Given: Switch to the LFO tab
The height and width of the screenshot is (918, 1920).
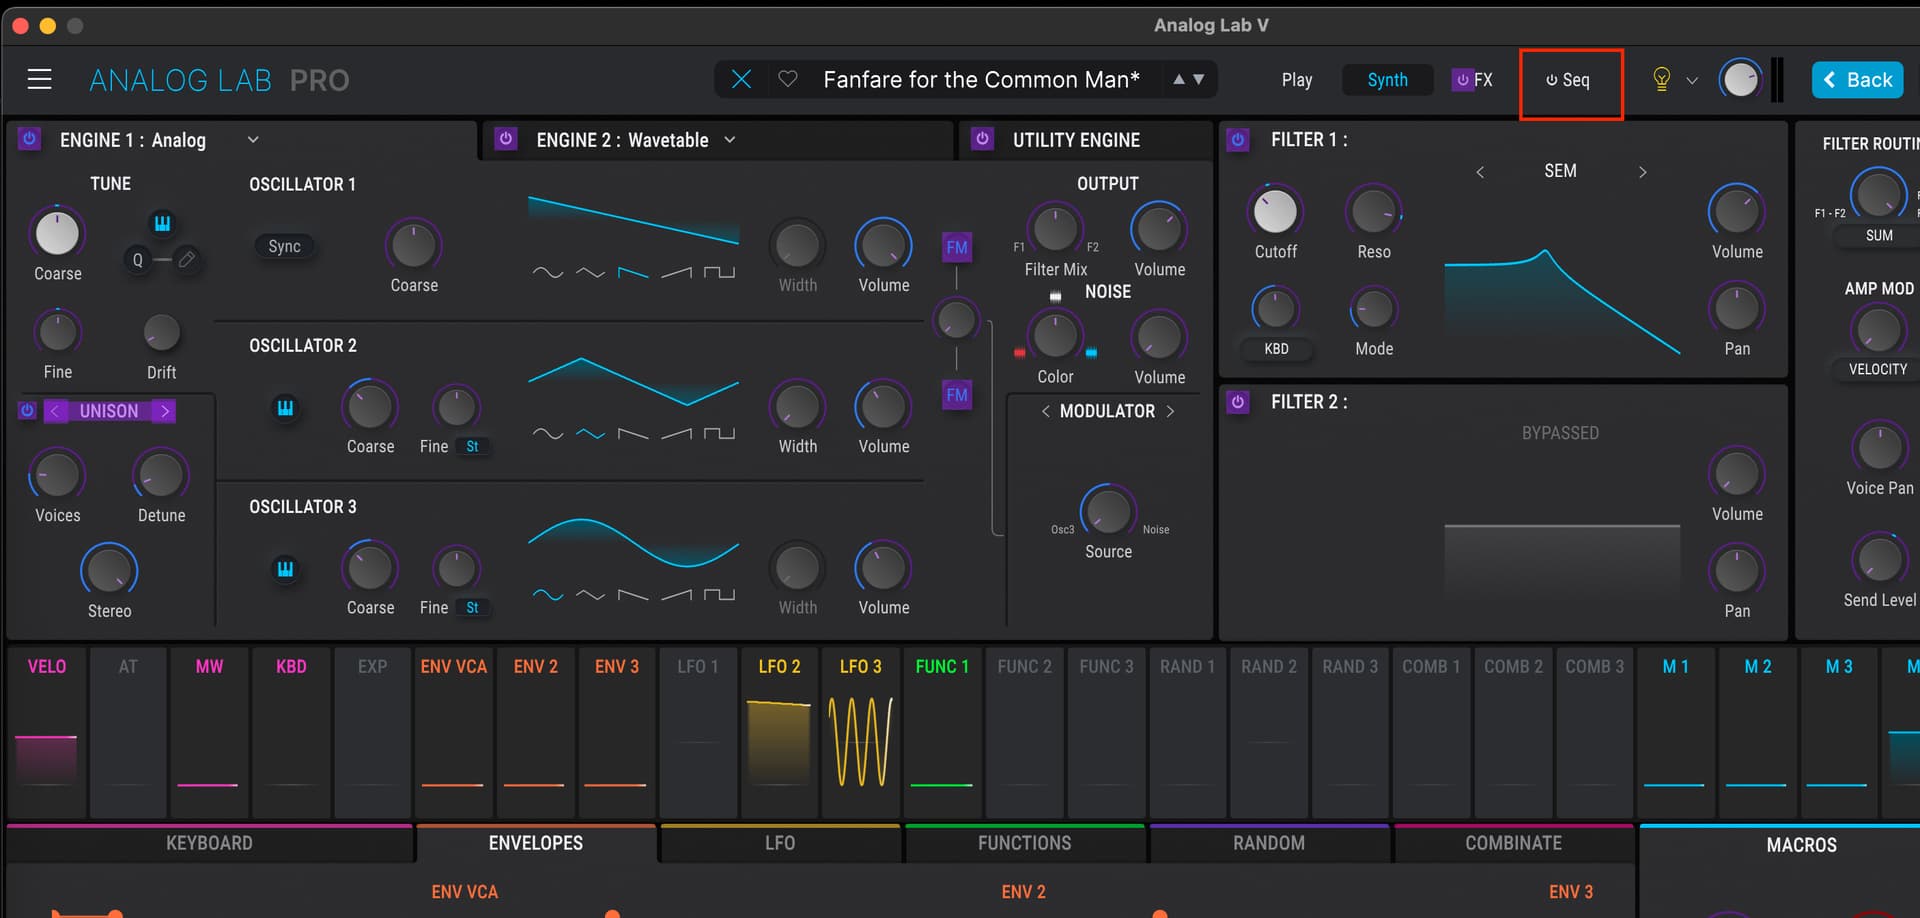Looking at the screenshot, I should pyautogui.click(x=780, y=843).
